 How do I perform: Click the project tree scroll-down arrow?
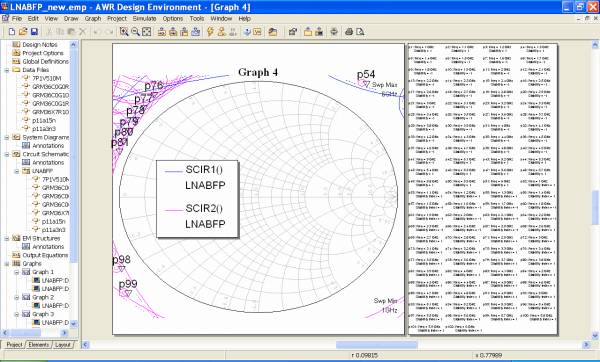click(74, 324)
